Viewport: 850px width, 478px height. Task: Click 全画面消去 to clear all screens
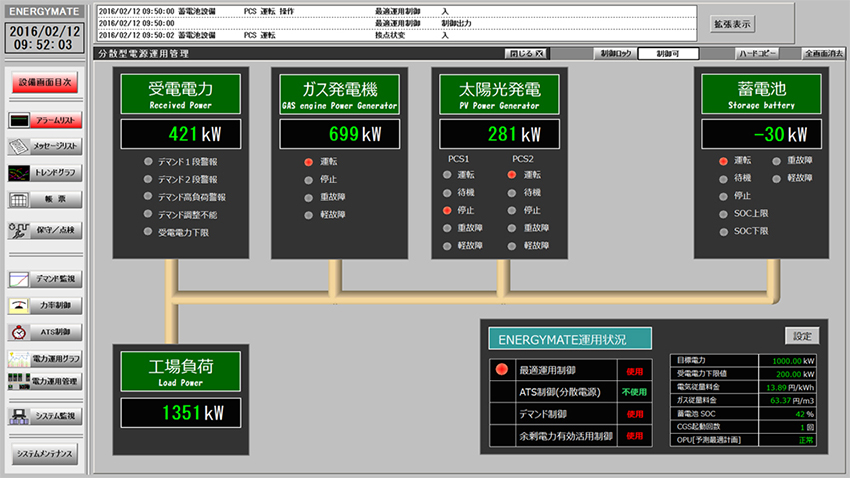[824, 54]
